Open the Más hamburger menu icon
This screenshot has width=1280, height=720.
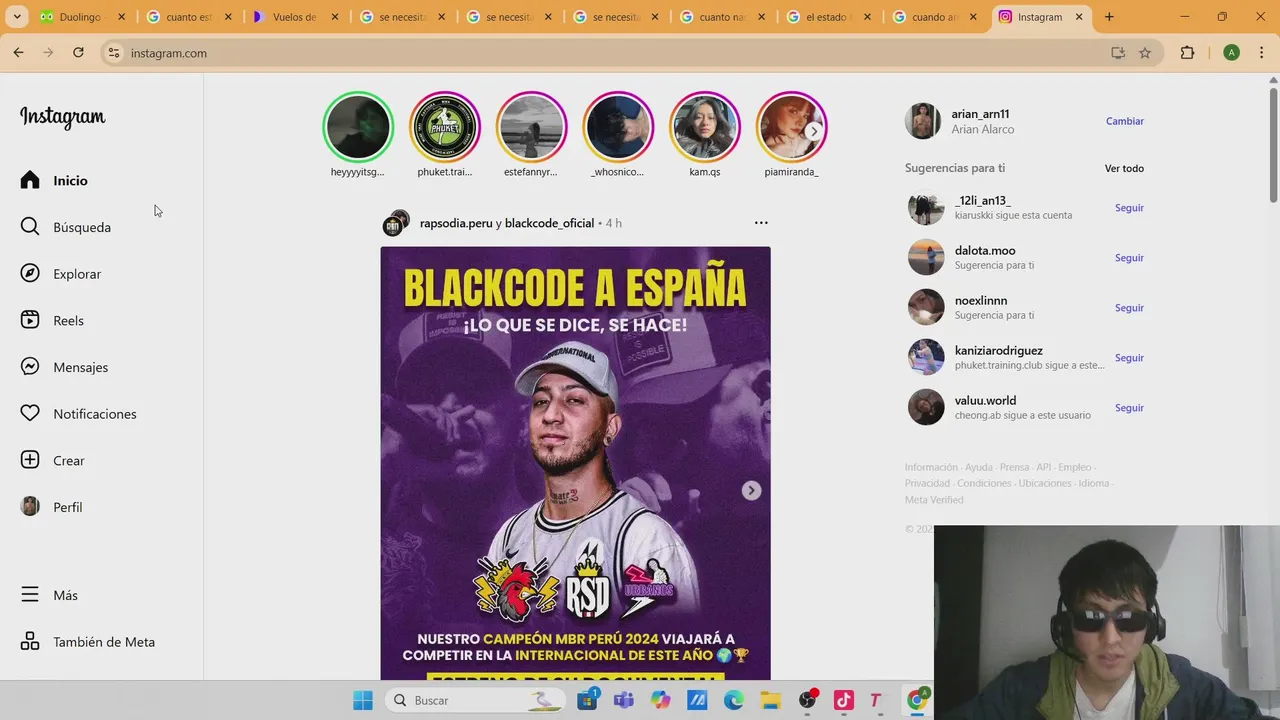point(30,595)
